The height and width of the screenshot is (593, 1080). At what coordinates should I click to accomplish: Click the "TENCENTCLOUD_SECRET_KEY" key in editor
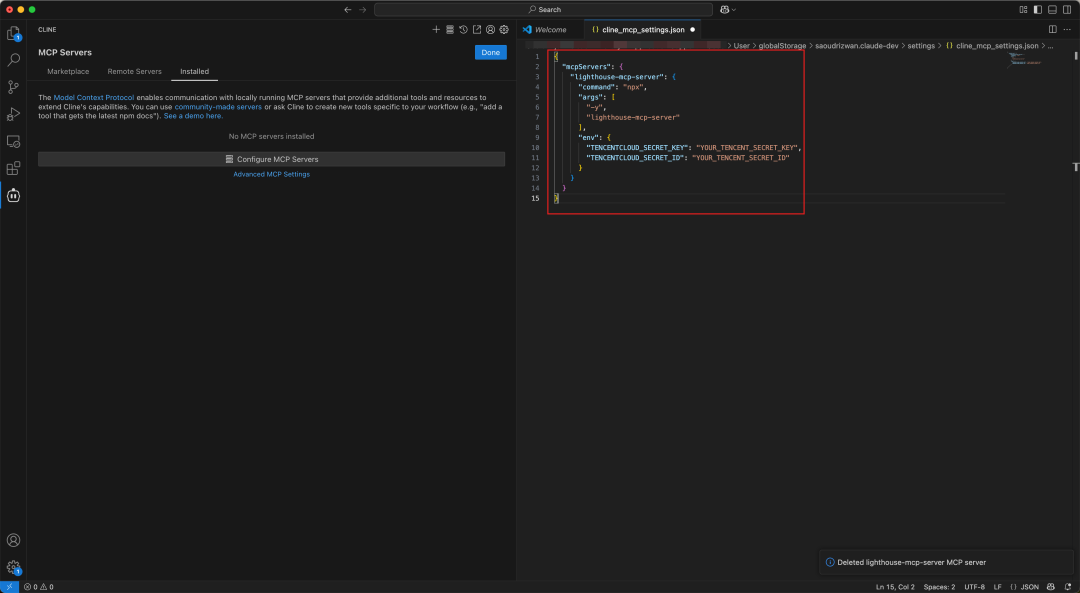[x=637, y=147]
